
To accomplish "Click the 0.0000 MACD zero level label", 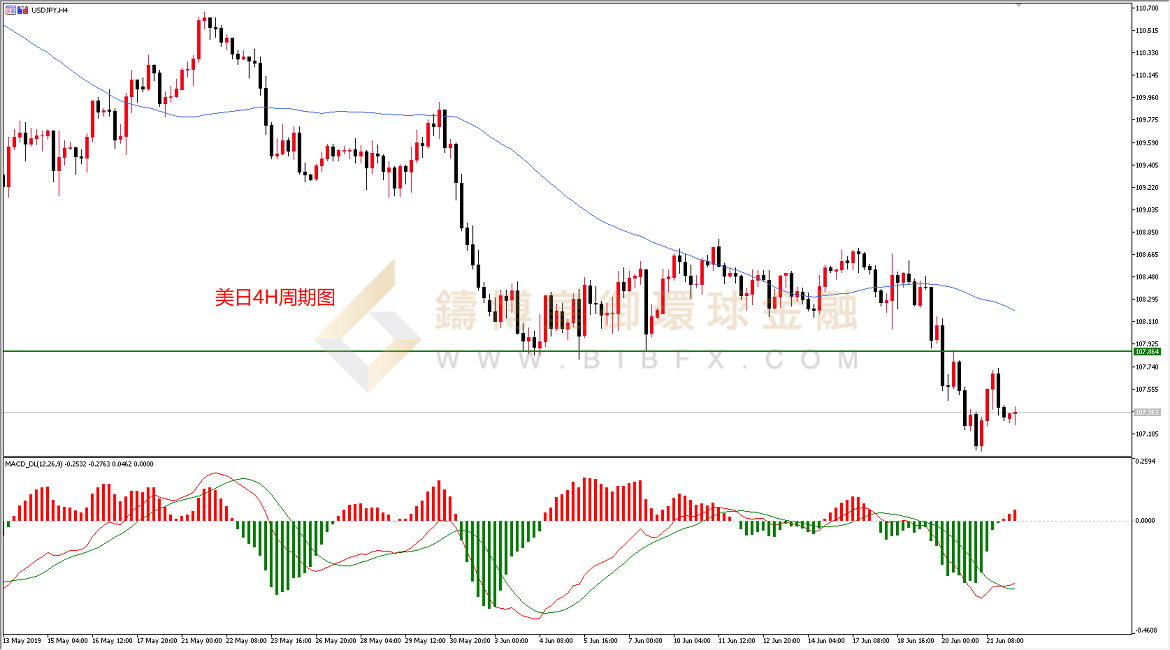I will 1146,520.
